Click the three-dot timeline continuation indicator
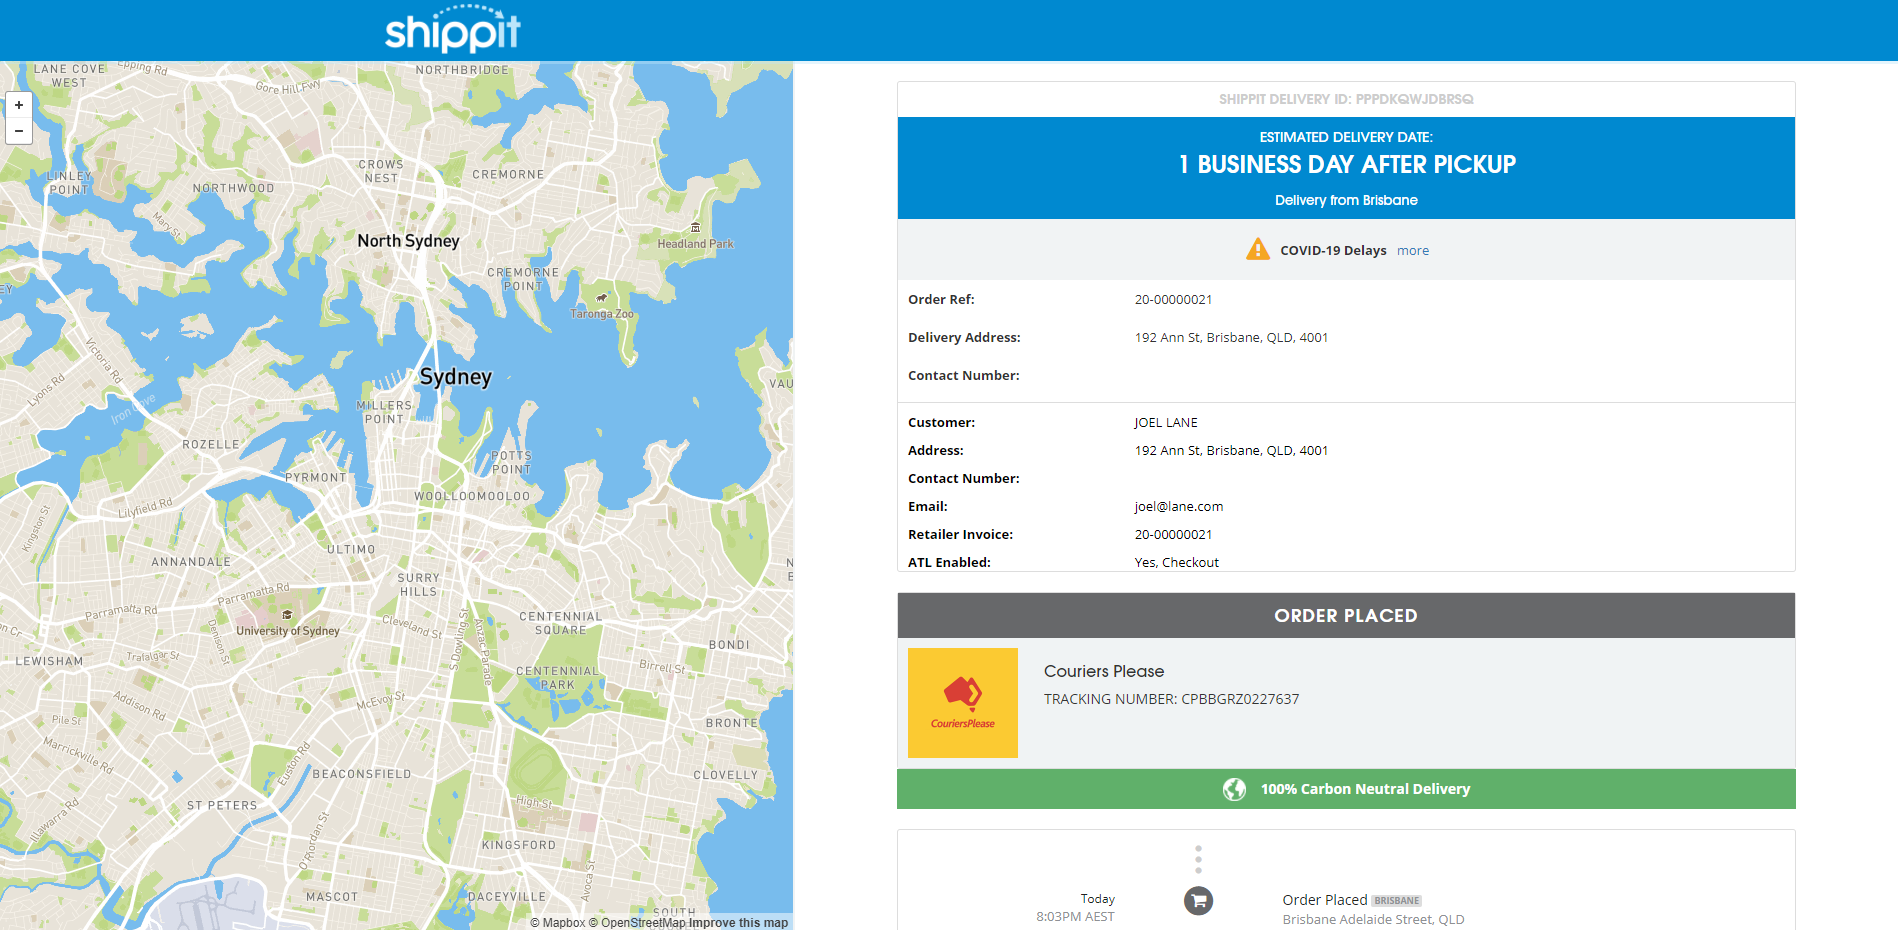 1198,859
